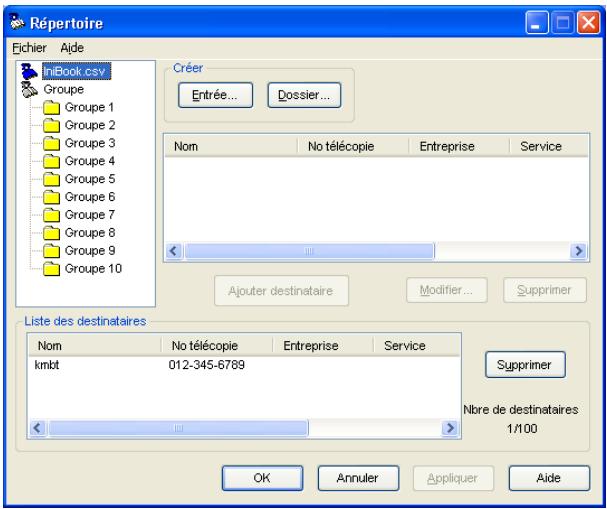
Task: Click the Groupe 8 folder icon
Action: coord(51,233)
